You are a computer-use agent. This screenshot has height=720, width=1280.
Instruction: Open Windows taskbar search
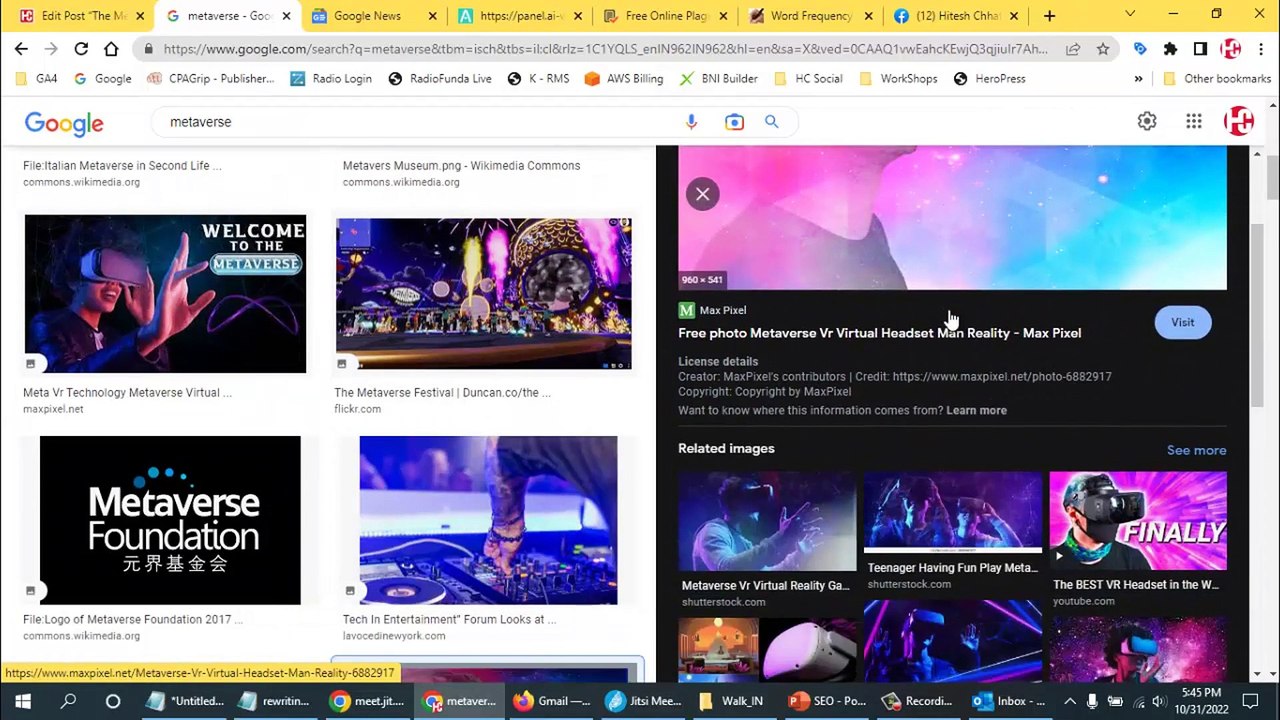click(68, 701)
